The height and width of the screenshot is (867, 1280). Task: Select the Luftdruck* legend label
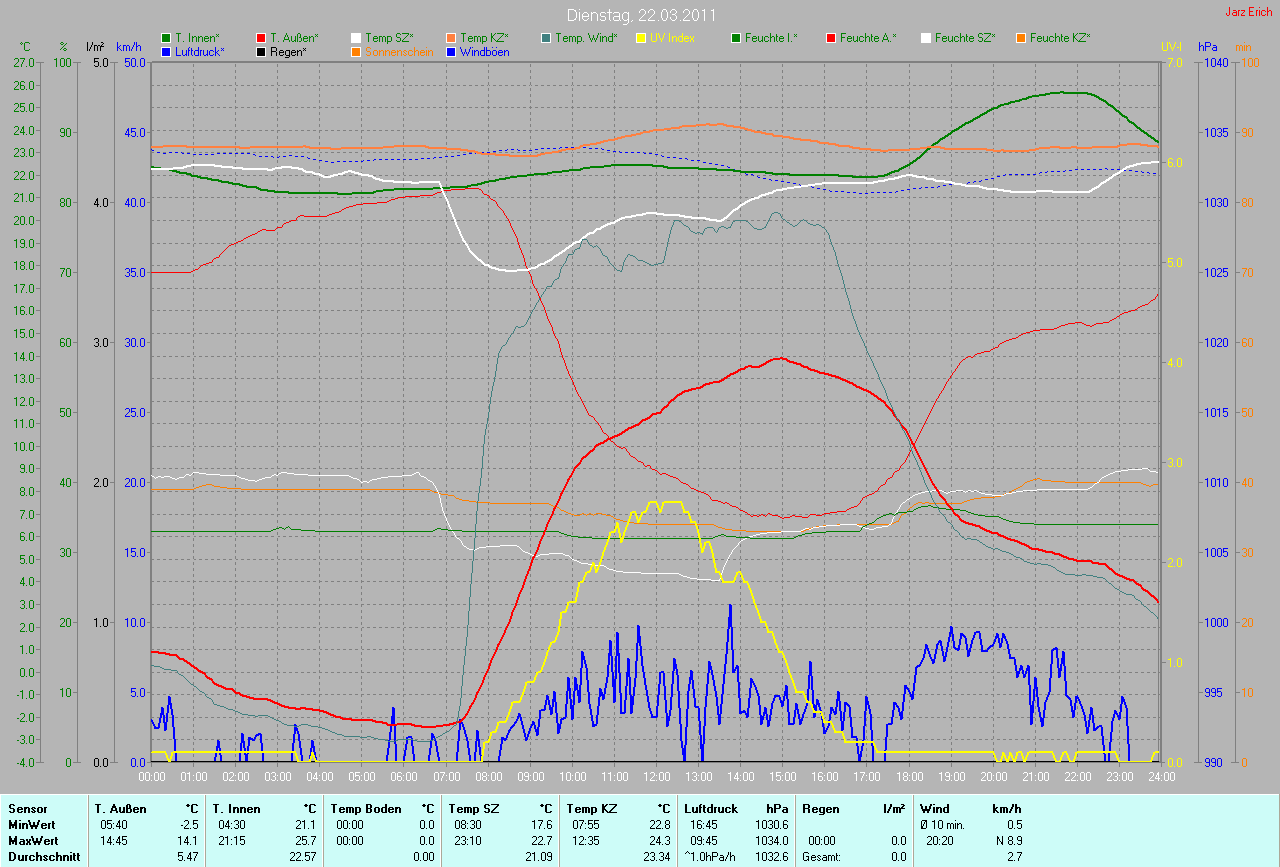point(200,51)
